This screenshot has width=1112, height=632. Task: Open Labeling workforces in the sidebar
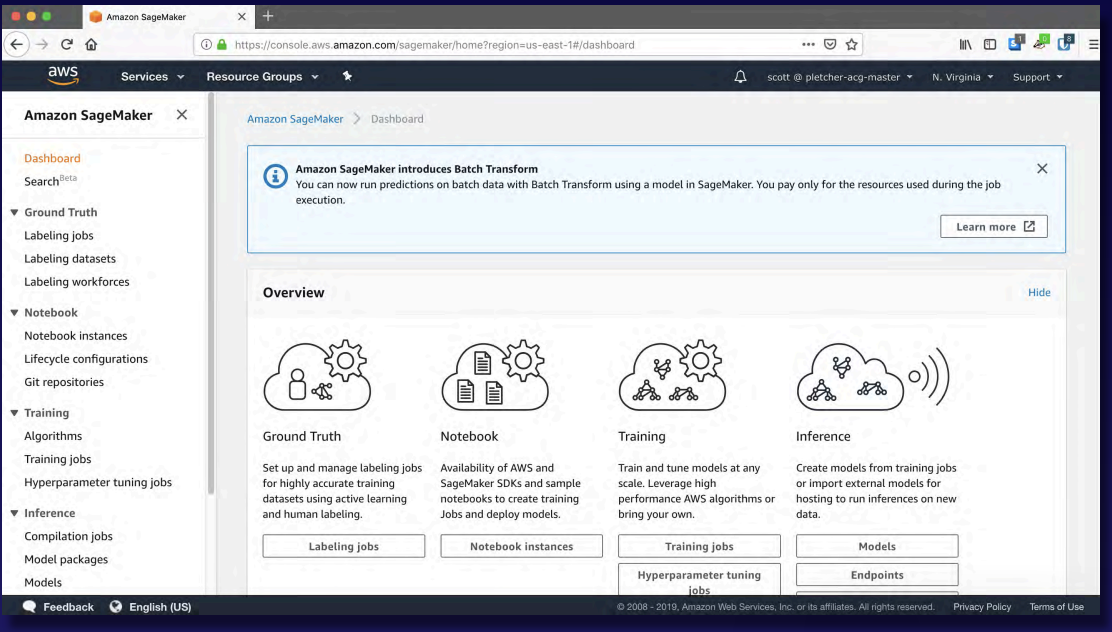tap(77, 282)
